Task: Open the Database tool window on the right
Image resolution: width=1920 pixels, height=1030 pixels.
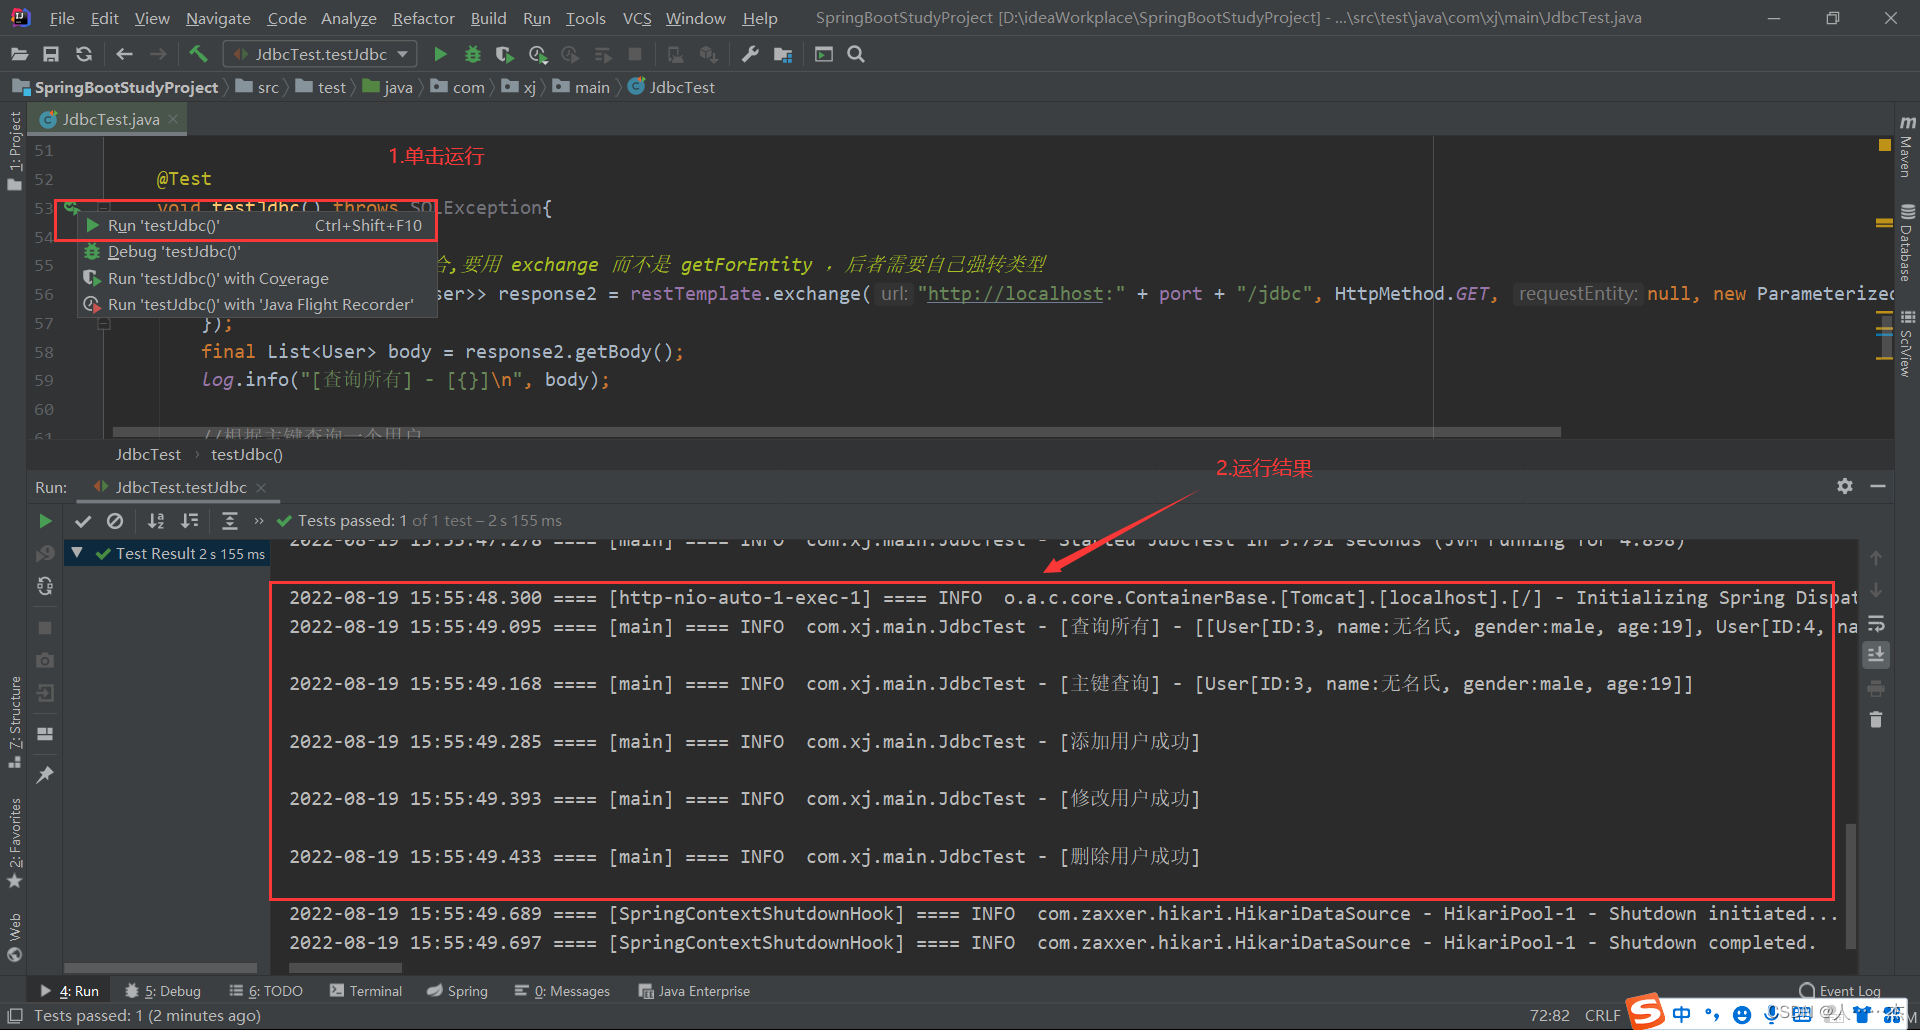Action: (1906, 240)
